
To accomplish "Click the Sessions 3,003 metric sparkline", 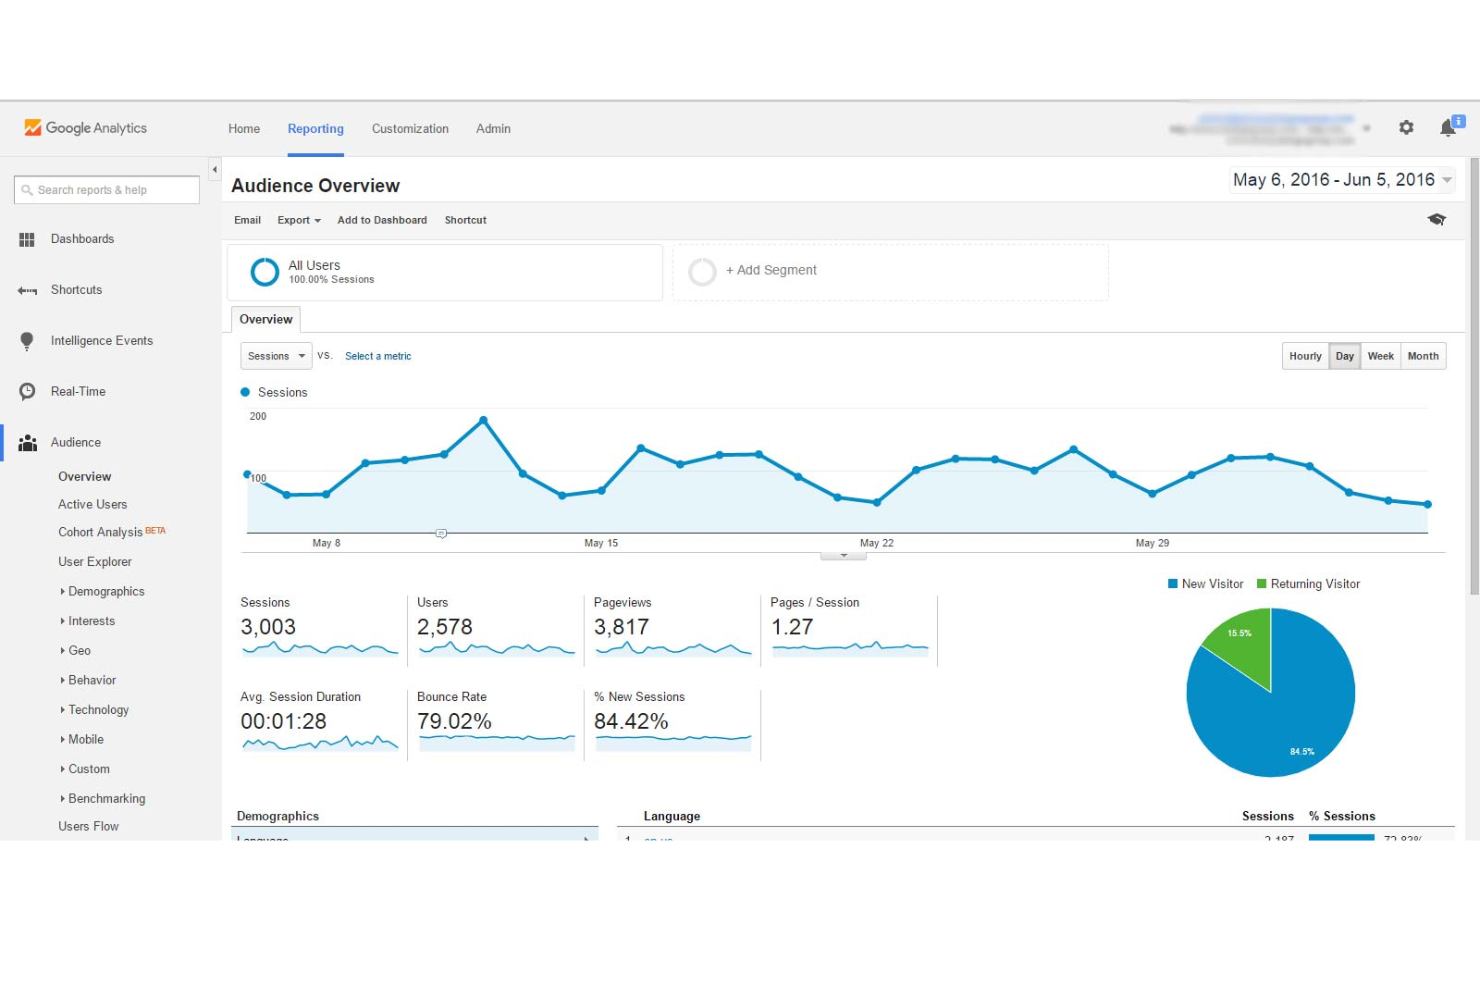I will [x=320, y=649].
